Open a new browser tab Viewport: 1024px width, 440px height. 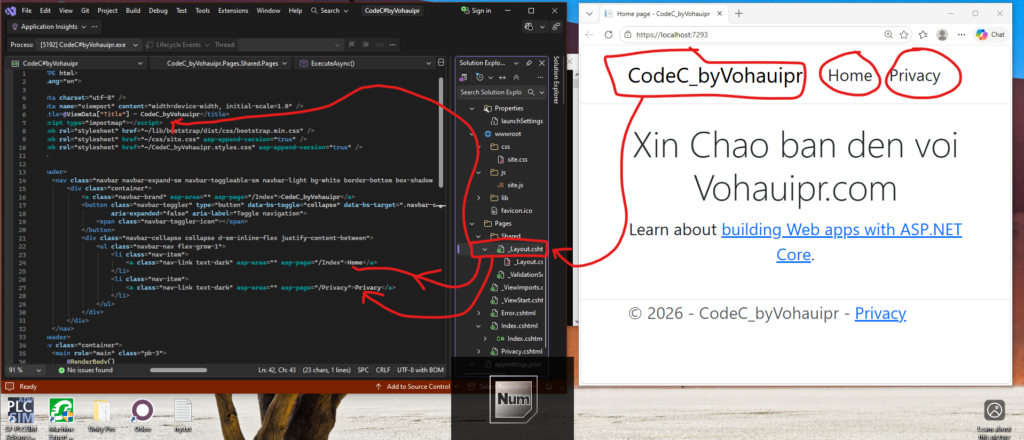739,13
